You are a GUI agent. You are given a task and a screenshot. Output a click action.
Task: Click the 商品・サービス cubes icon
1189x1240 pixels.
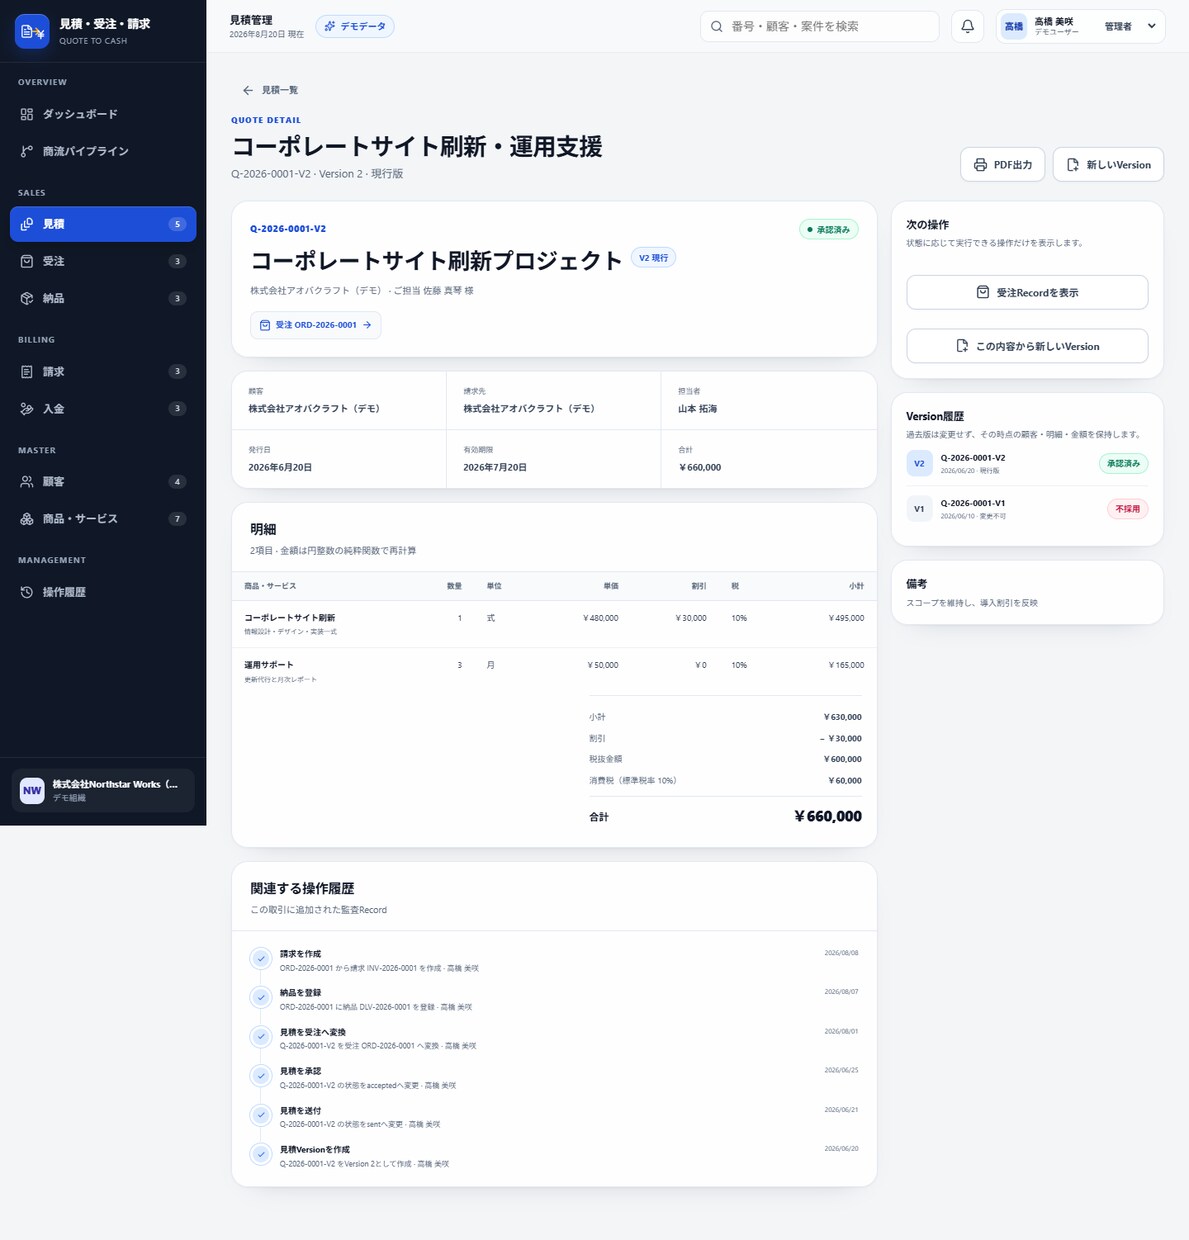tap(27, 518)
